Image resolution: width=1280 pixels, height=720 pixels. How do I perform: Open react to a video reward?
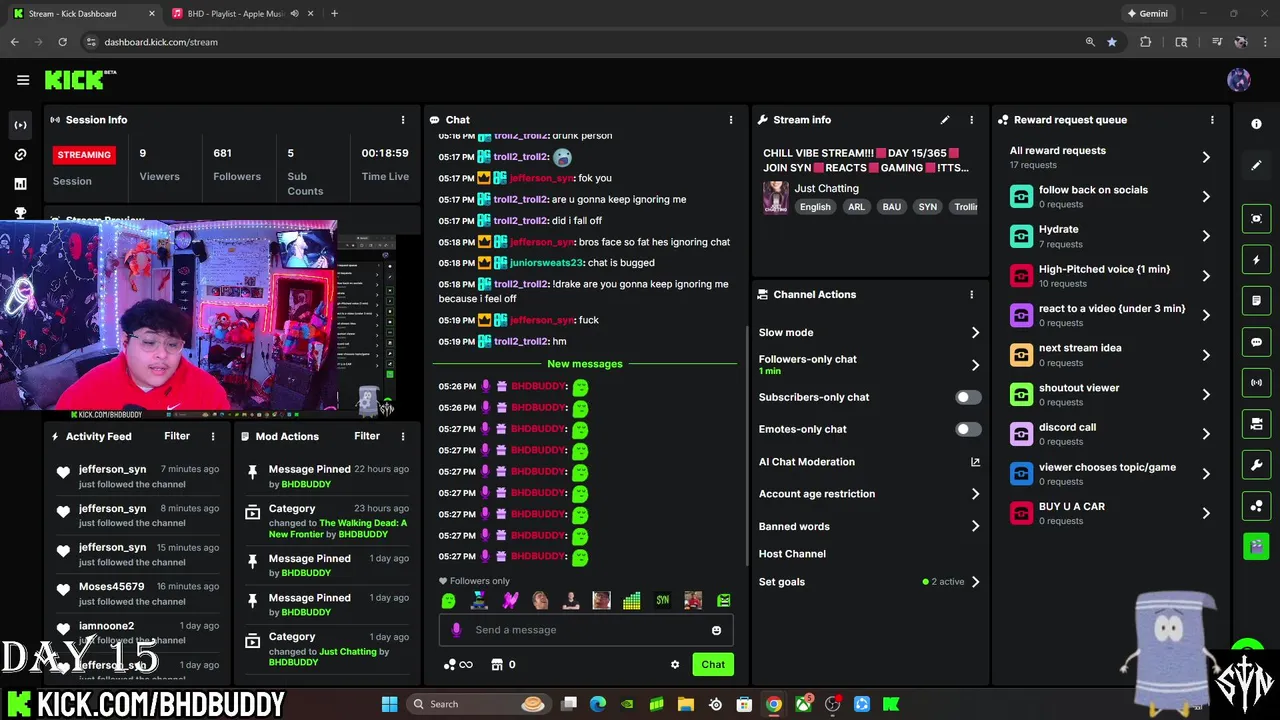(x=1110, y=315)
